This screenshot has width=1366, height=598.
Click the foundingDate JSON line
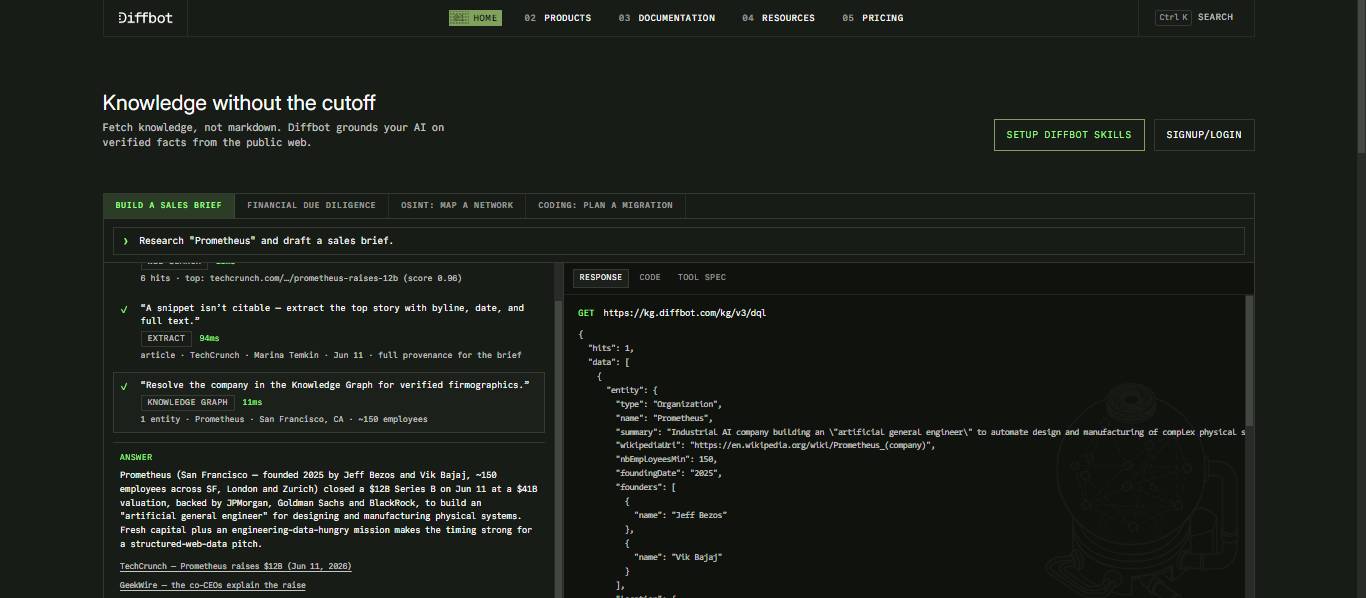pyautogui.click(x=668, y=473)
